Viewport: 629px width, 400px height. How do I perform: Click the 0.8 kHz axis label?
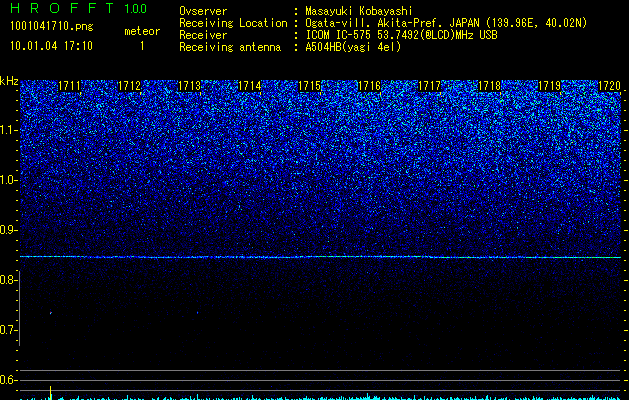tap(8, 280)
